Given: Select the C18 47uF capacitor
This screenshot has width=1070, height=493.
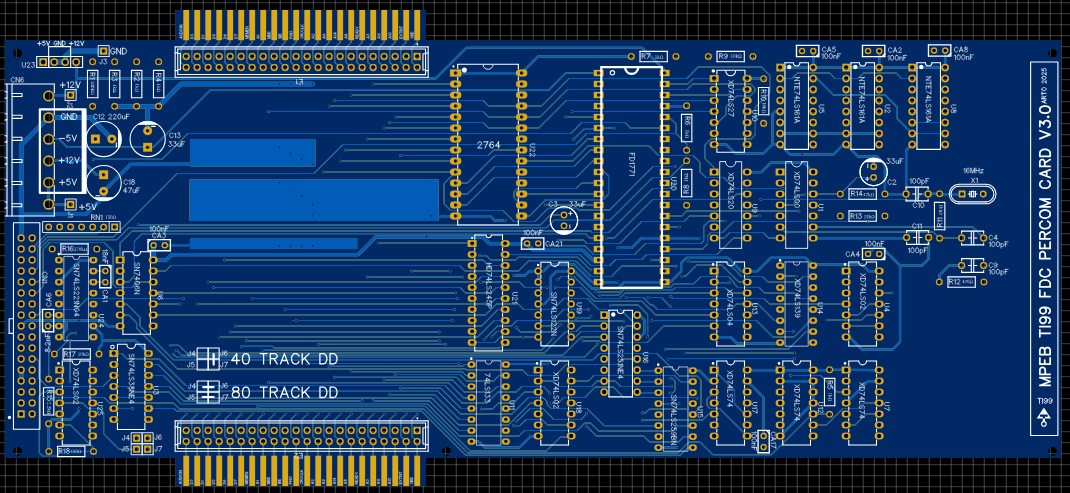Looking at the screenshot, I should click(x=102, y=181).
